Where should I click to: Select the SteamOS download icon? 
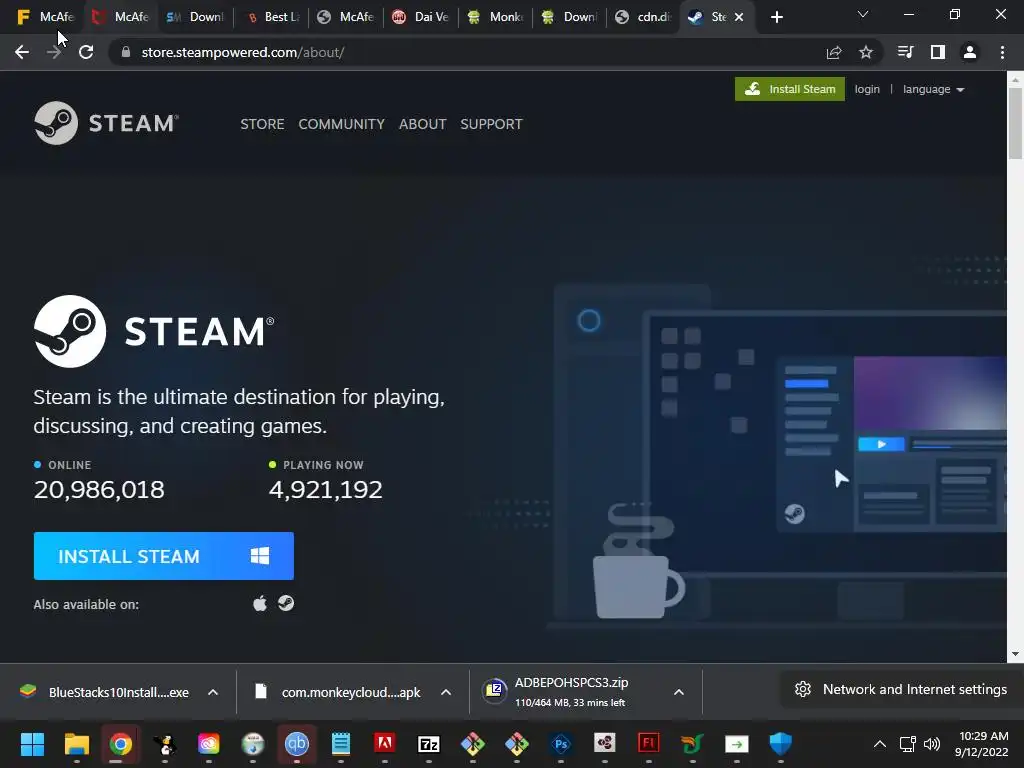pyautogui.click(x=286, y=603)
